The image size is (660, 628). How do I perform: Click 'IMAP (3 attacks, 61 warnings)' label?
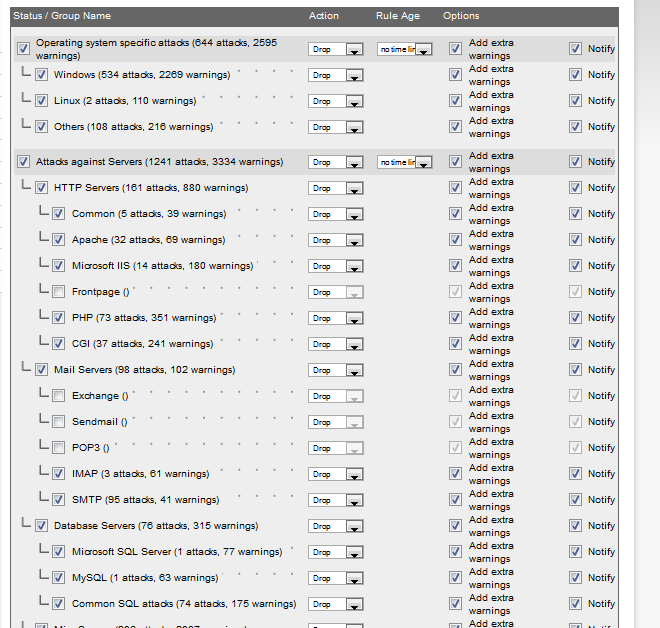[x=141, y=474]
